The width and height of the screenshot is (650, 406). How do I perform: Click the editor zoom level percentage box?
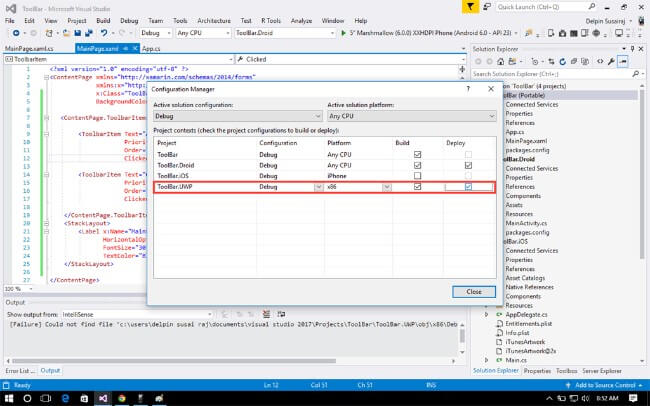18,289
